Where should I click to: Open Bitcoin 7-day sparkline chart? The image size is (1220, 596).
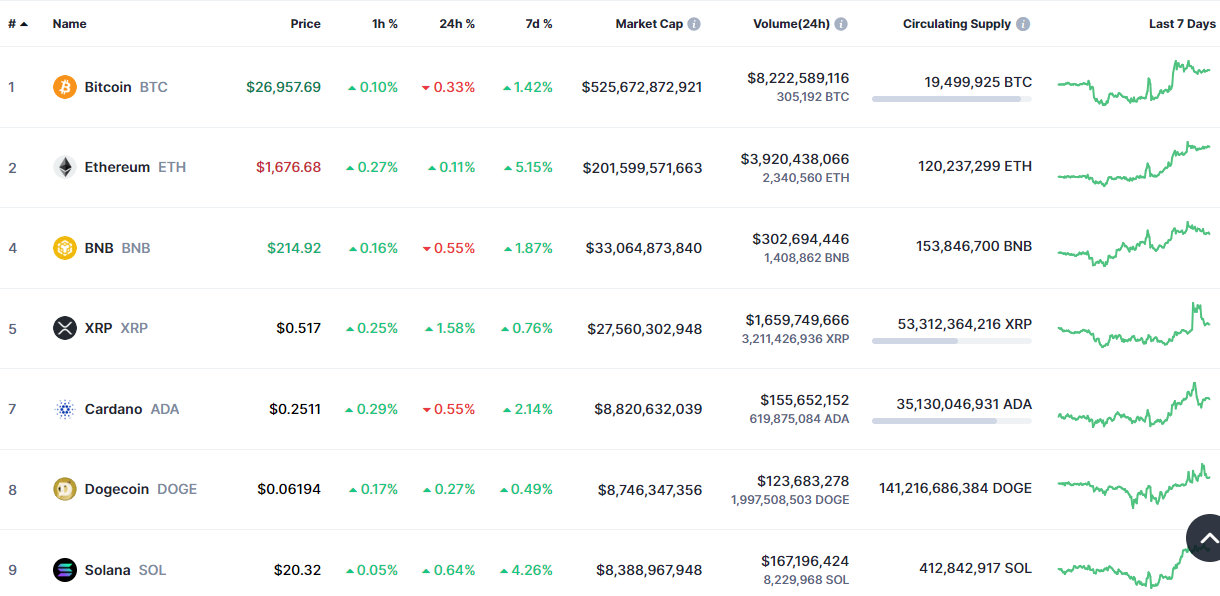point(1134,83)
